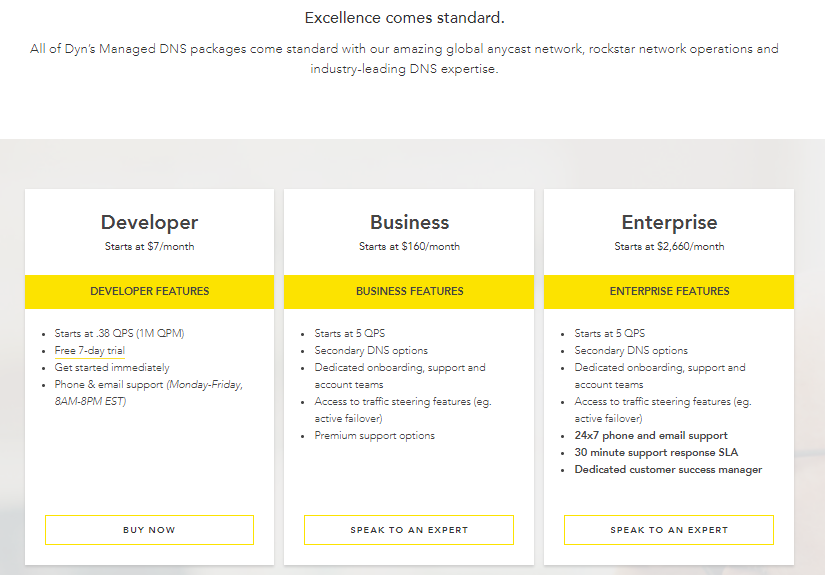Click Starts at $2,660/month price text
Image resolution: width=825 pixels, height=575 pixels.
[669, 246]
